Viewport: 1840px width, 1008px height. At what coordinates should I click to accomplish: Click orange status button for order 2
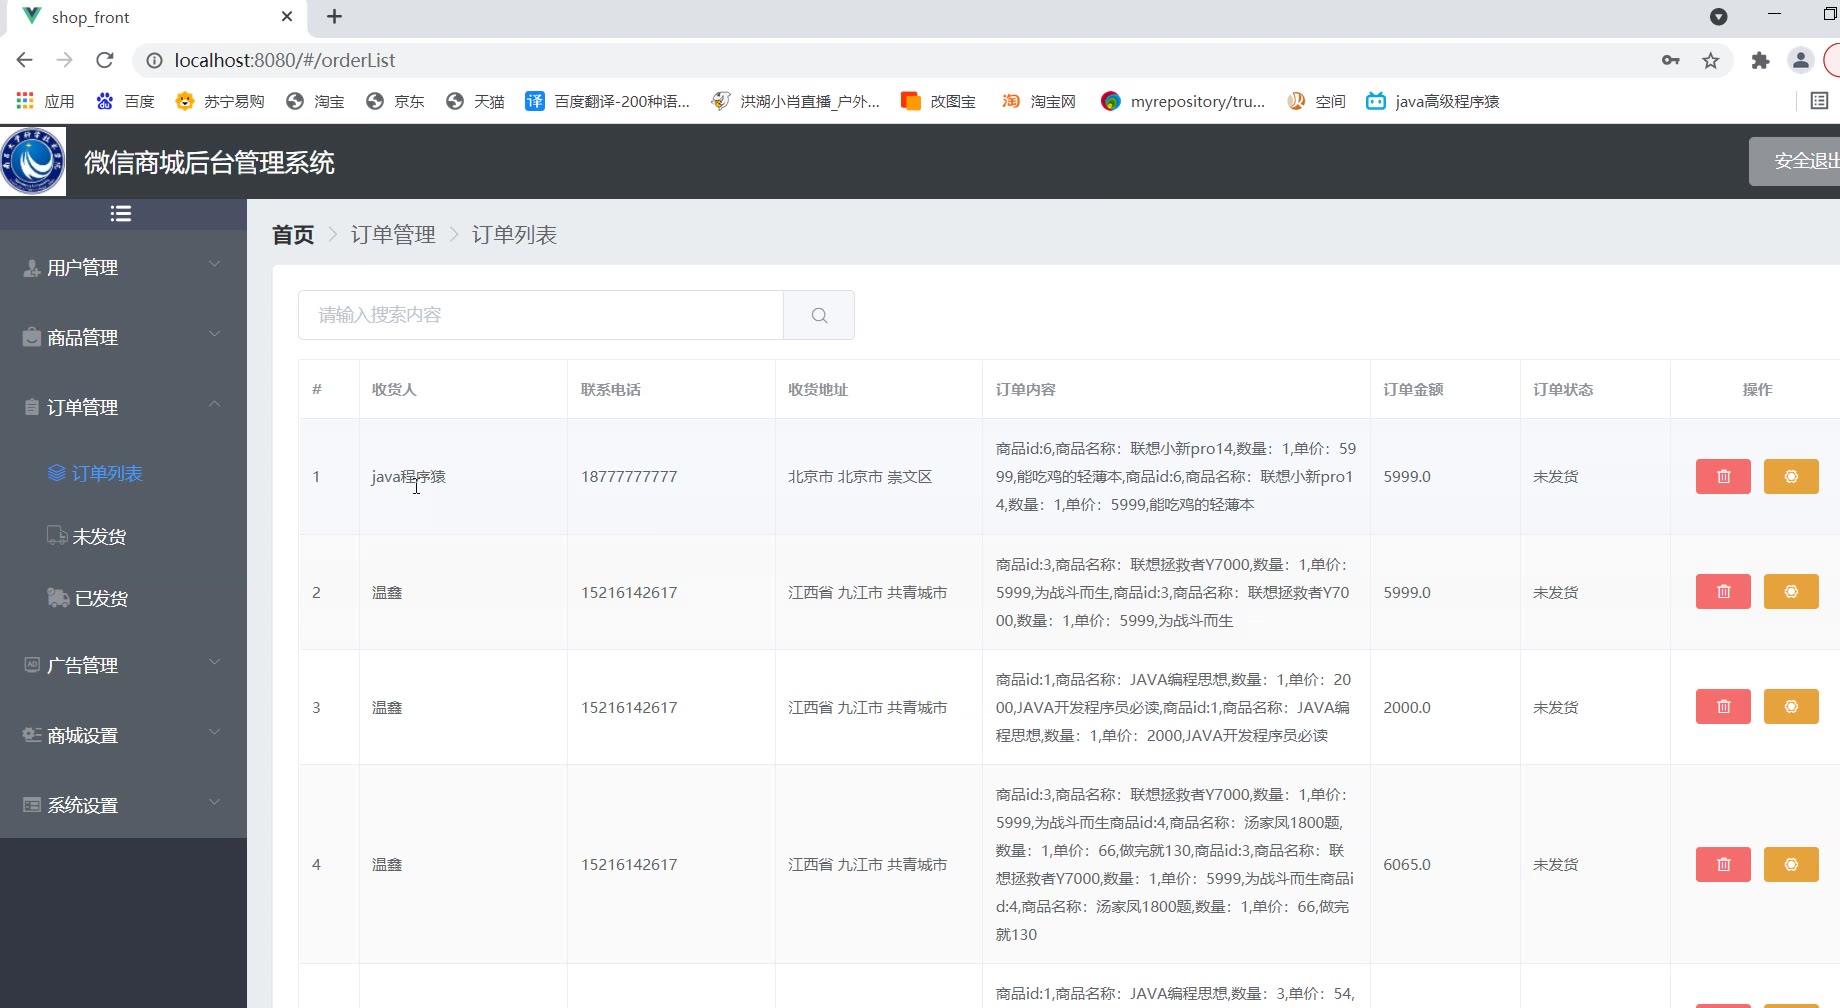[x=1790, y=592]
